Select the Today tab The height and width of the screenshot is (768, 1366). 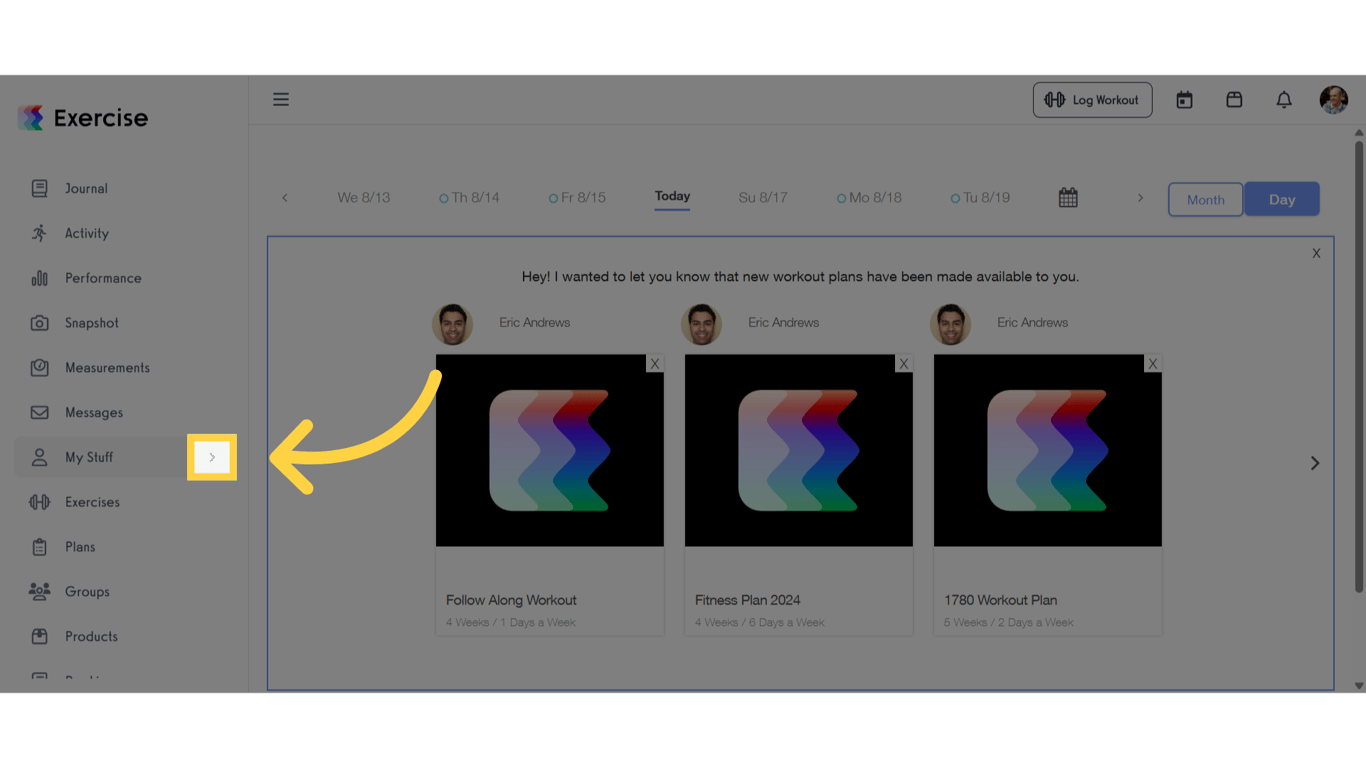pyautogui.click(x=671, y=197)
